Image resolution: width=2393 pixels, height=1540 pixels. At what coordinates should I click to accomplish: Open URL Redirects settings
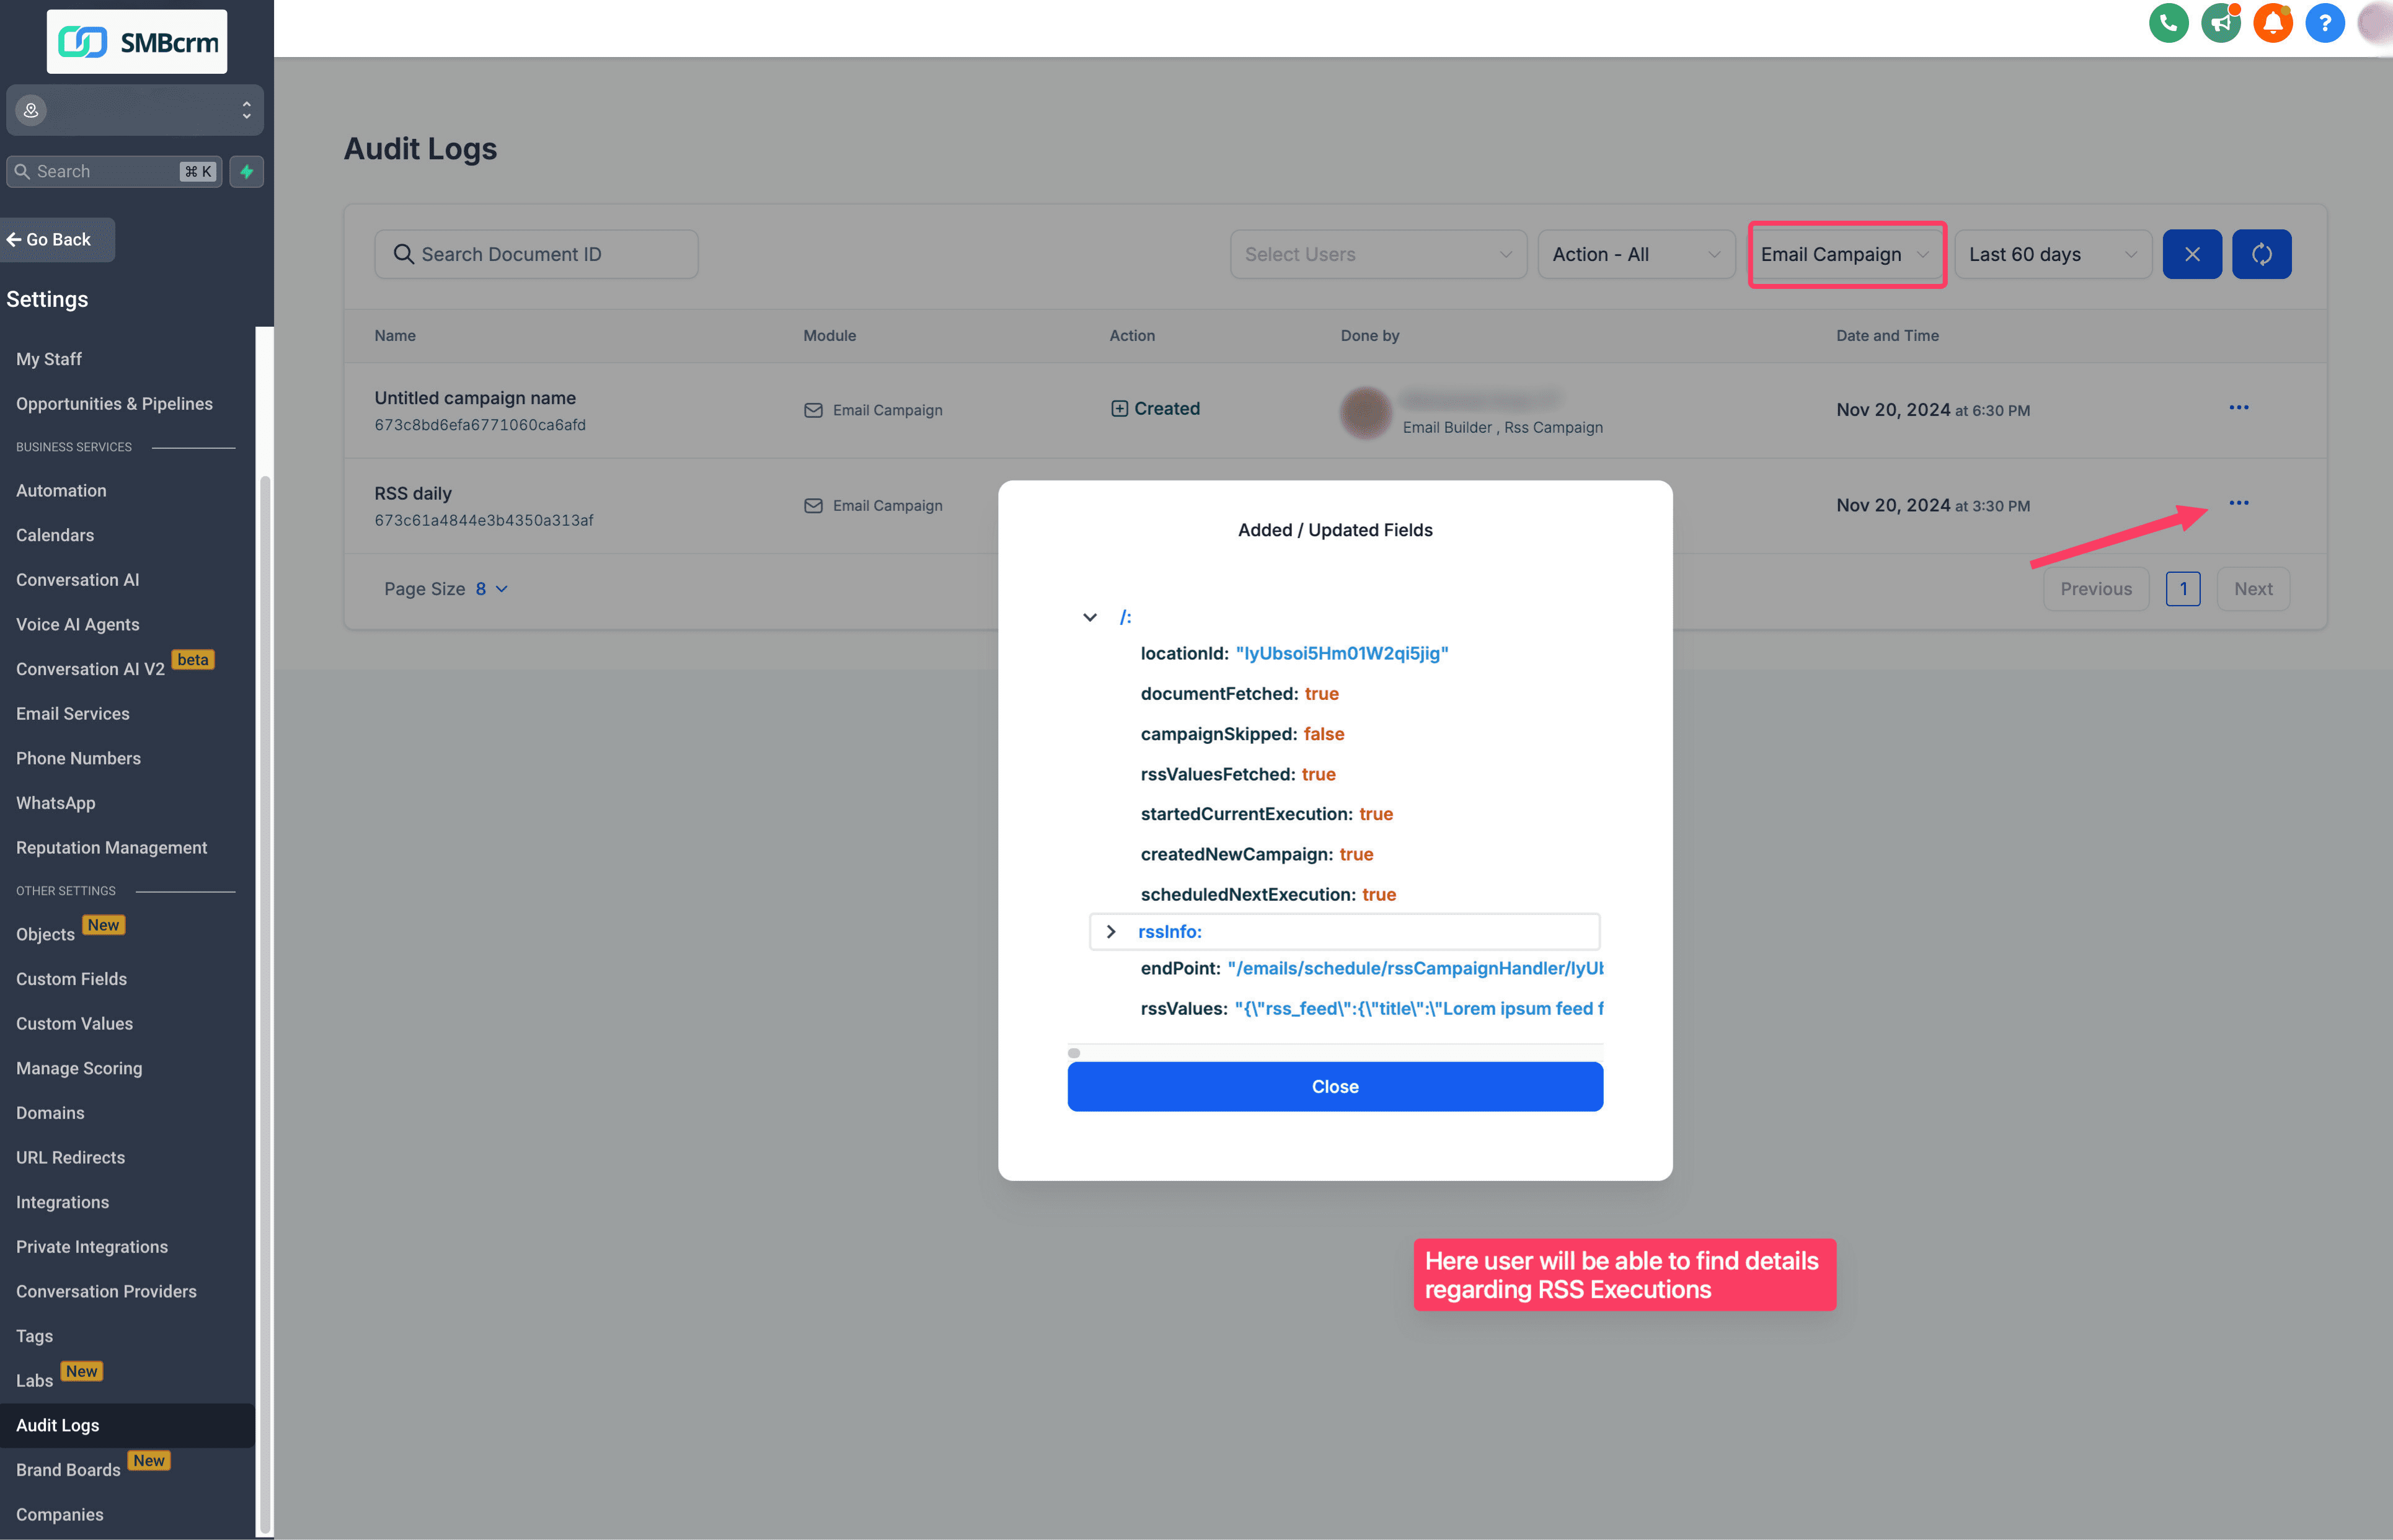(x=70, y=1158)
